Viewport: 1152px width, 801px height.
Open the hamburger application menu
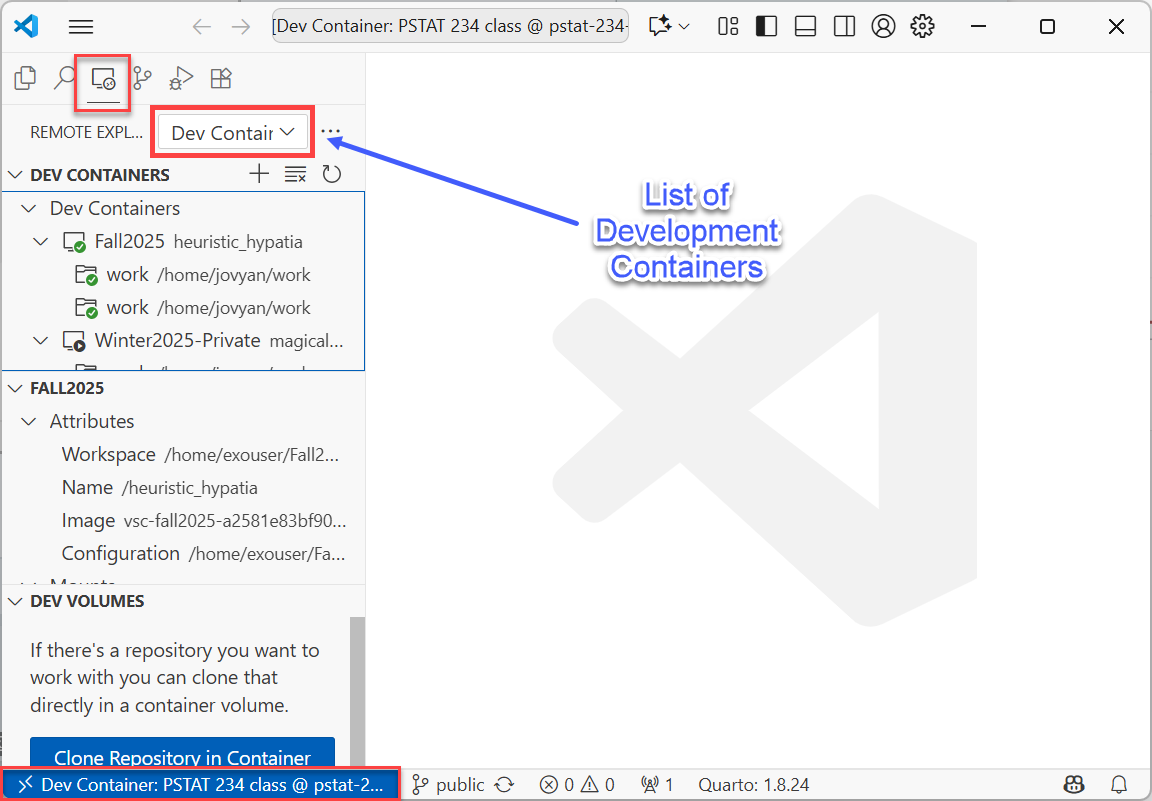pos(81,27)
